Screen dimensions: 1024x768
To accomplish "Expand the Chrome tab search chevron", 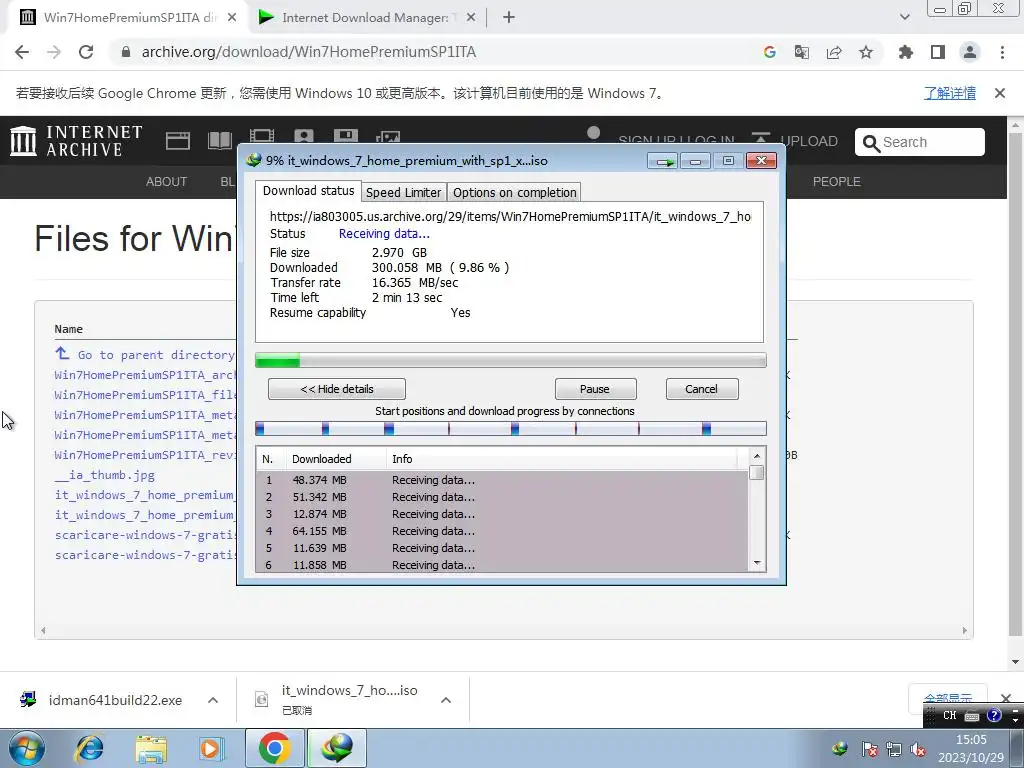I will (904, 17).
